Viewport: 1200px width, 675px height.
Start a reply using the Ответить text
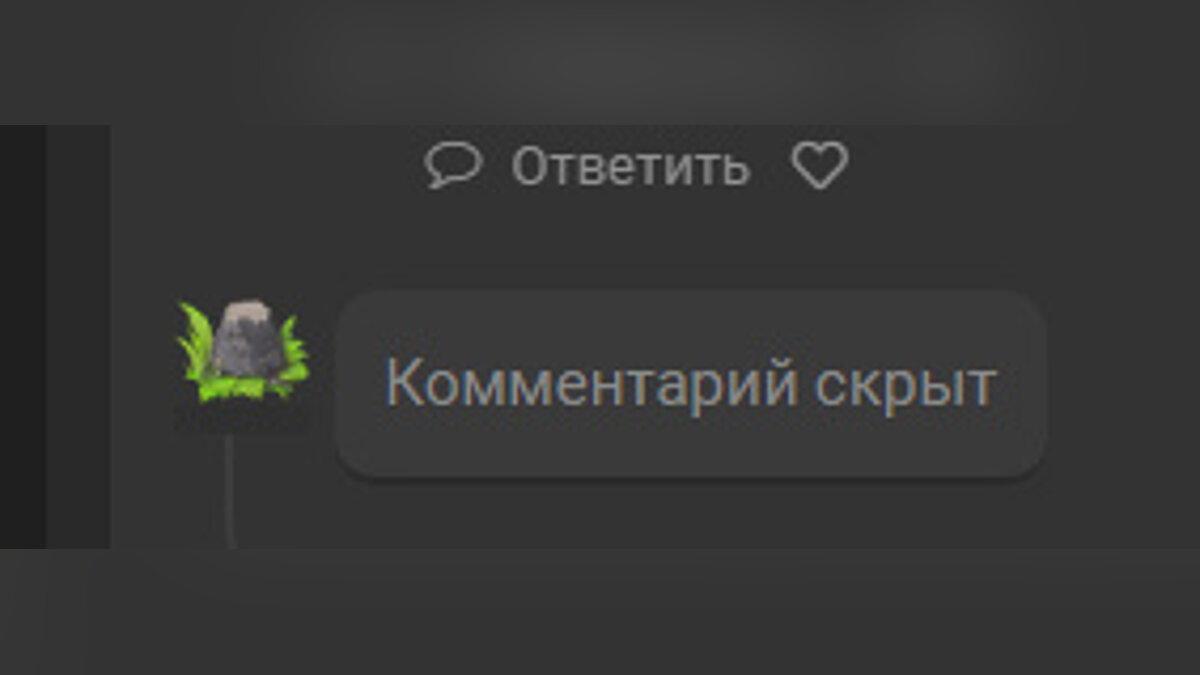tap(630, 167)
